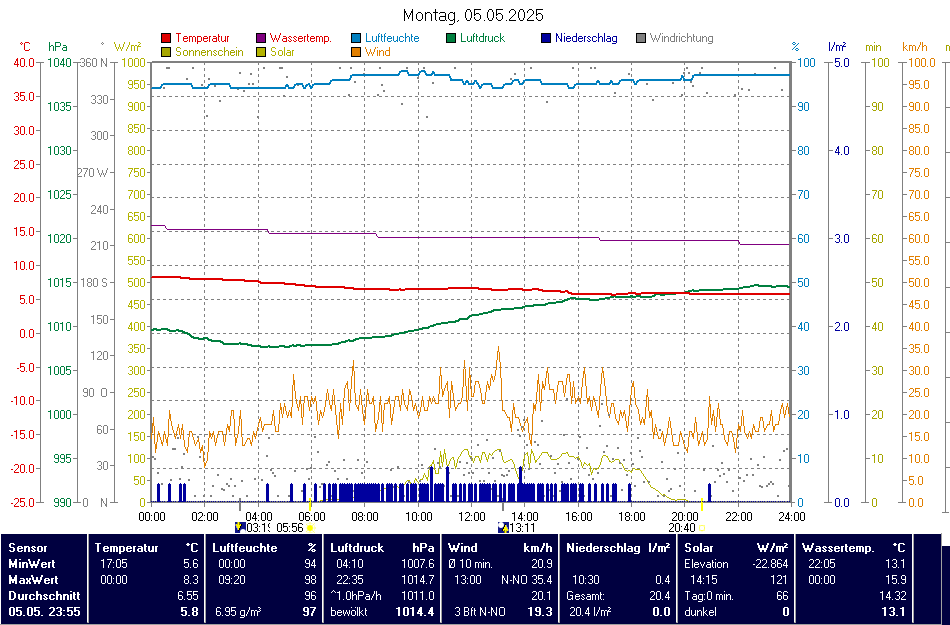This screenshot has height=625, width=950.
Task: Click the absolute humidity value 6.95 g/m³
Action: 238,612
